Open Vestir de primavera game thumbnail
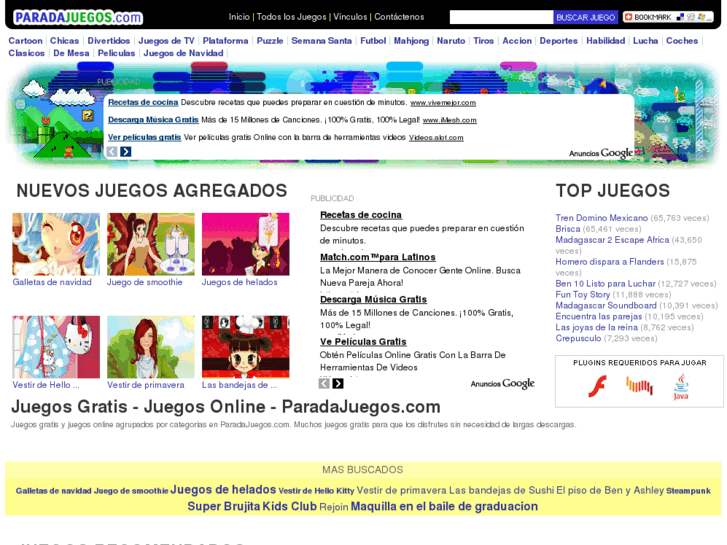This screenshot has height=545, width=727. [x=151, y=347]
